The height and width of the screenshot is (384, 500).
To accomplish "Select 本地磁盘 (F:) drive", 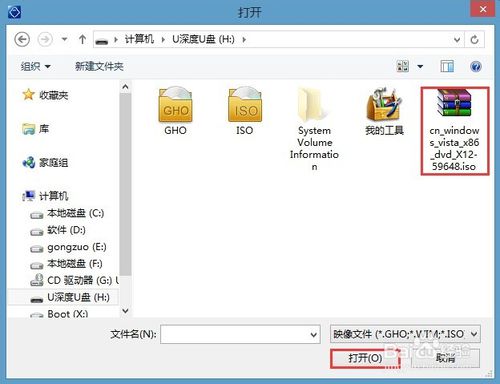I will (x=66, y=264).
